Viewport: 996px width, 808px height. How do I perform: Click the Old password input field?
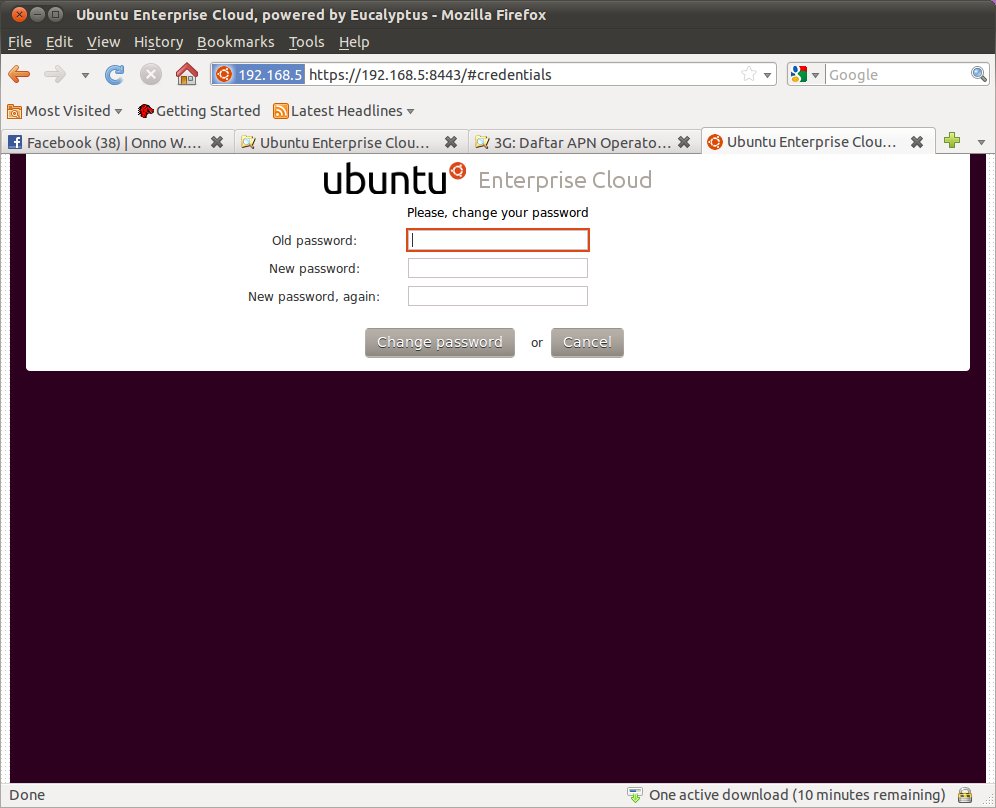click(x=497, y=240)
